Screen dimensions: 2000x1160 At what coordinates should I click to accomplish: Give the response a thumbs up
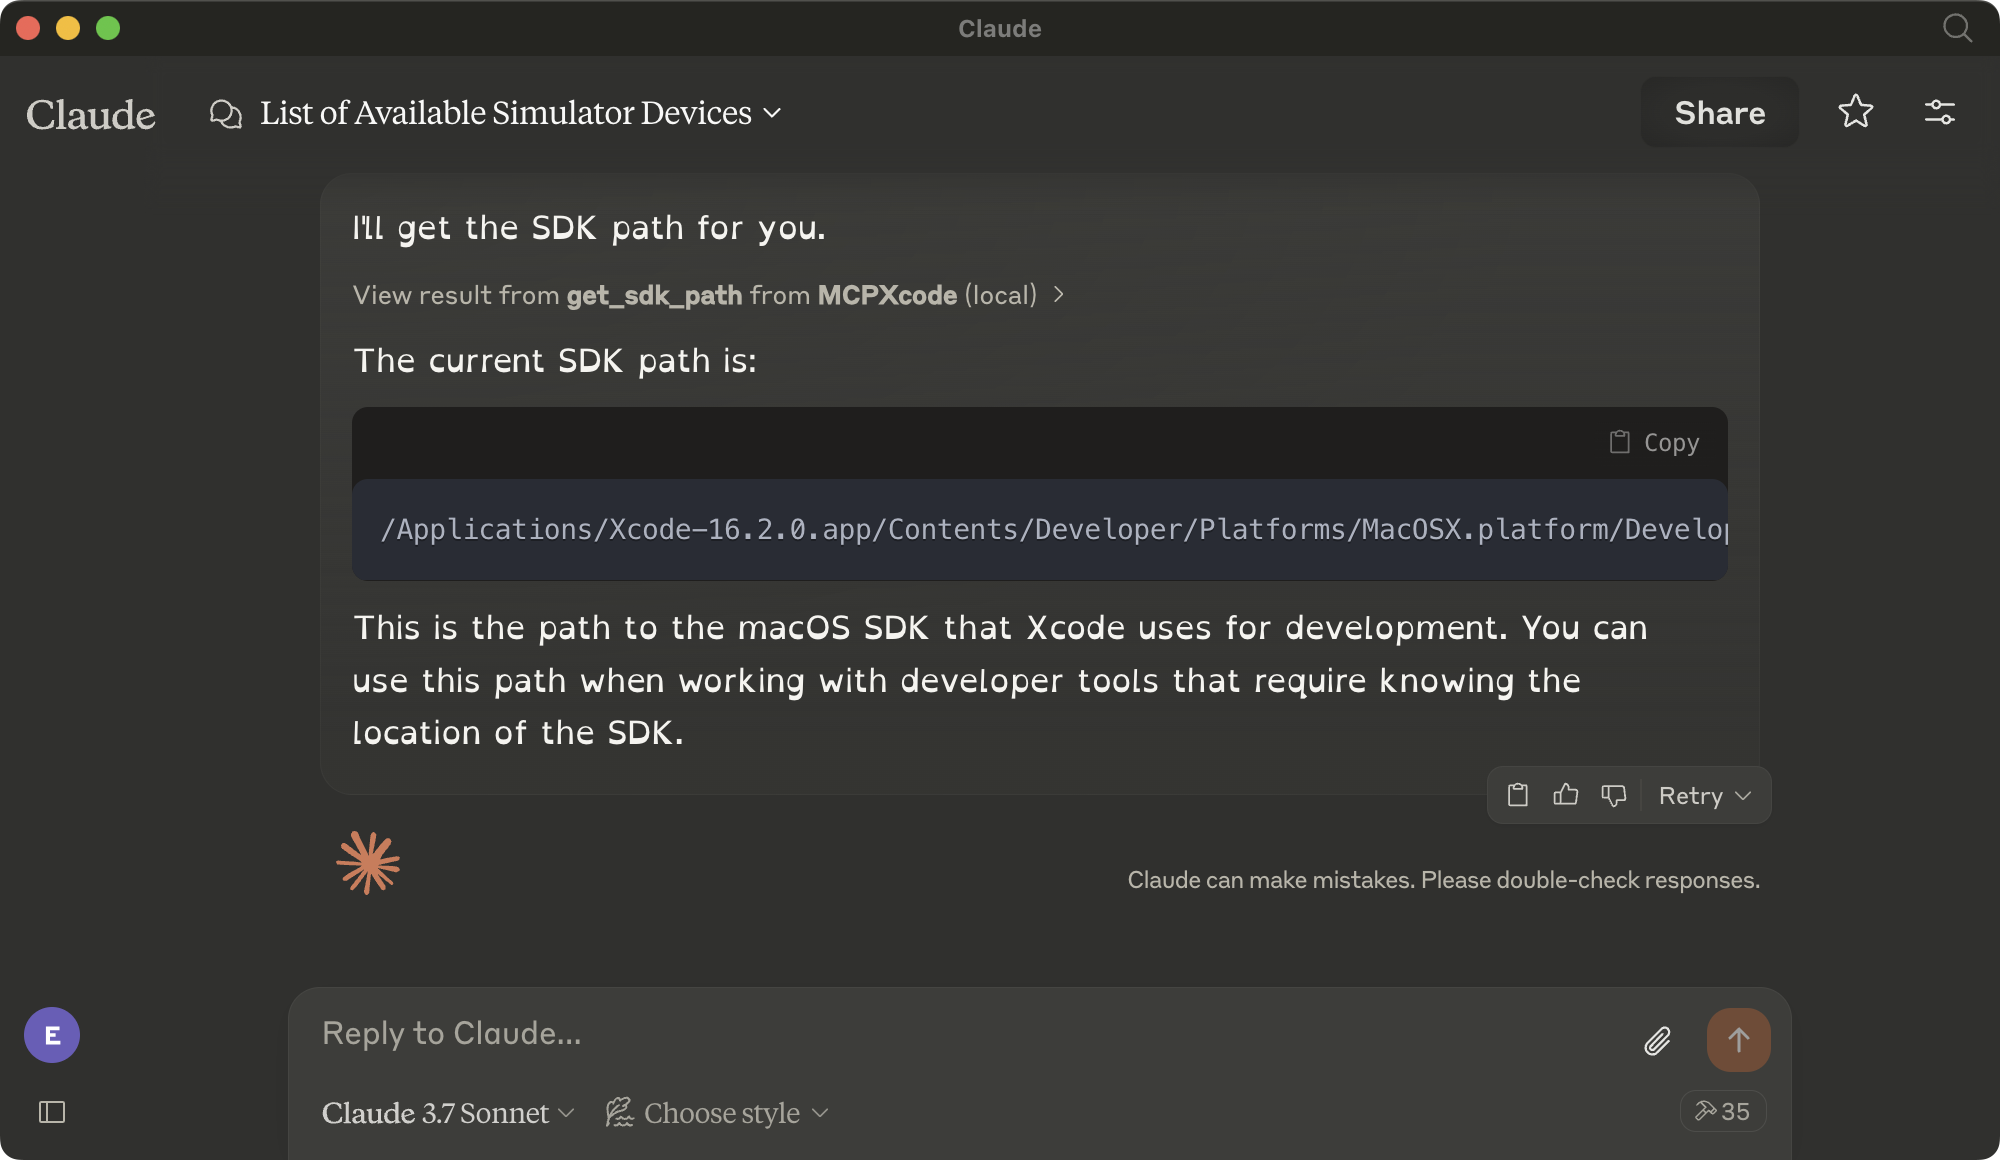[x=1566, y=795]
